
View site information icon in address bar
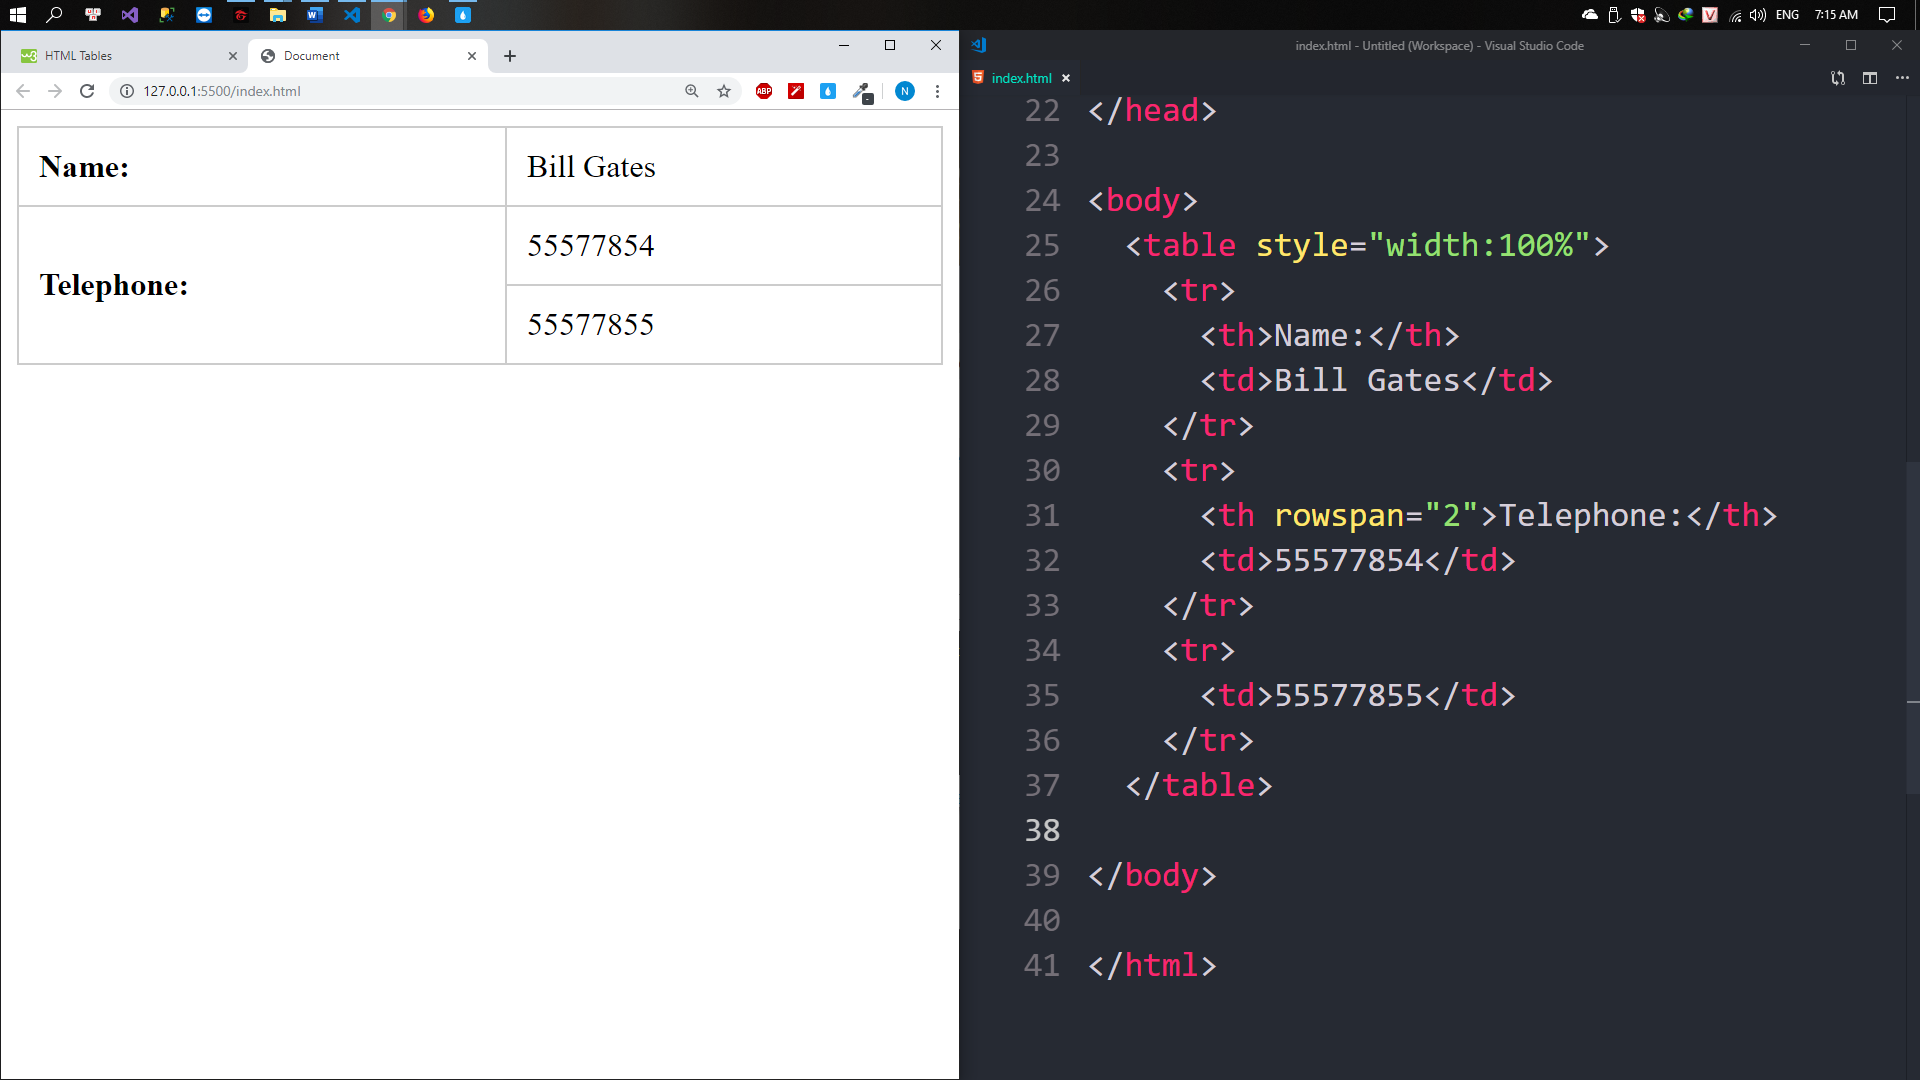coord(127,91)
